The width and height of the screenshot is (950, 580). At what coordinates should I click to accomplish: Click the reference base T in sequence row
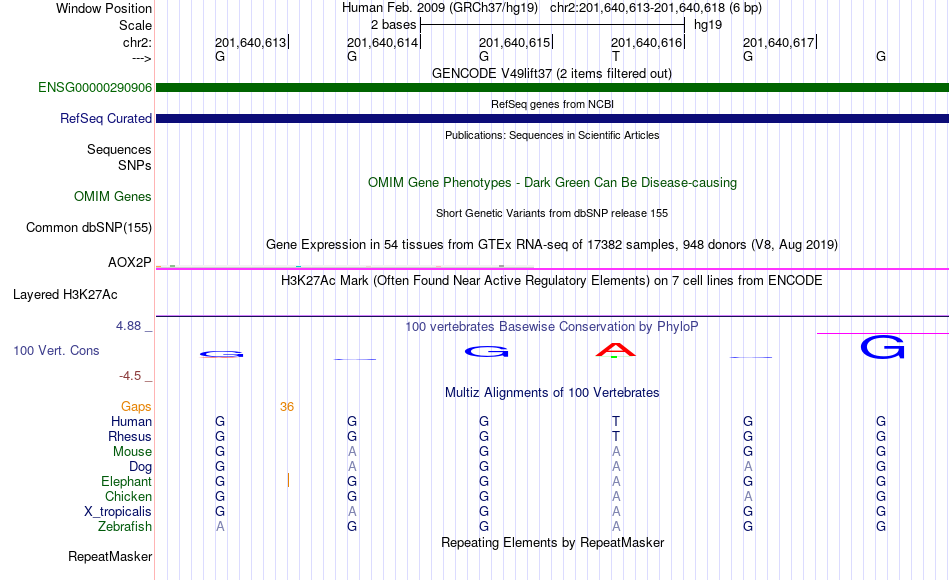click(616, 56)
